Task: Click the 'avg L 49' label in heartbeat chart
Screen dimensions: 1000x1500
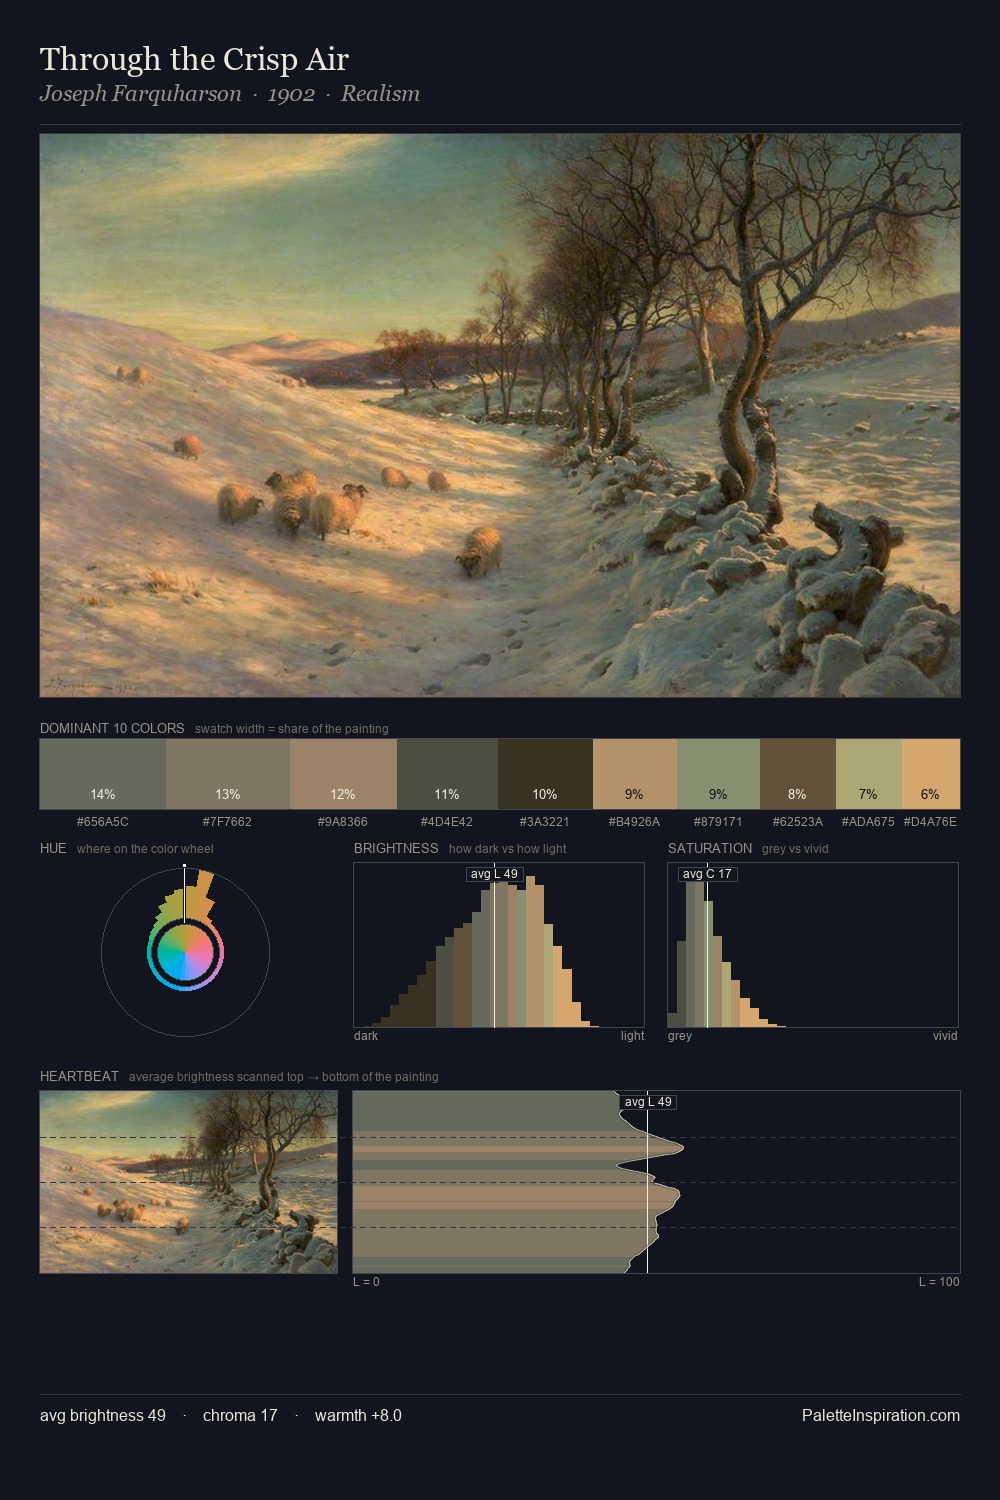Action: tap(648, 1102)
